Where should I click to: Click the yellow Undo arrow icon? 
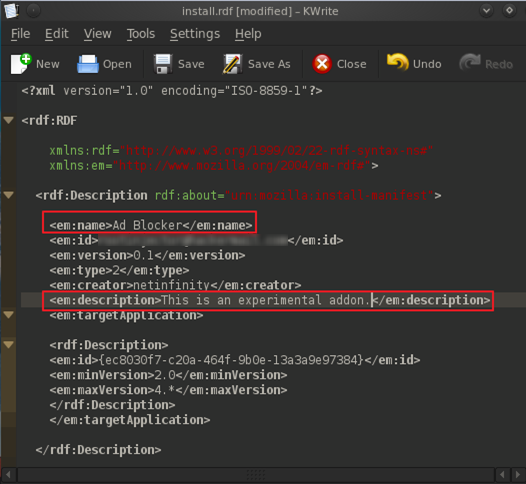coord(398,62)
